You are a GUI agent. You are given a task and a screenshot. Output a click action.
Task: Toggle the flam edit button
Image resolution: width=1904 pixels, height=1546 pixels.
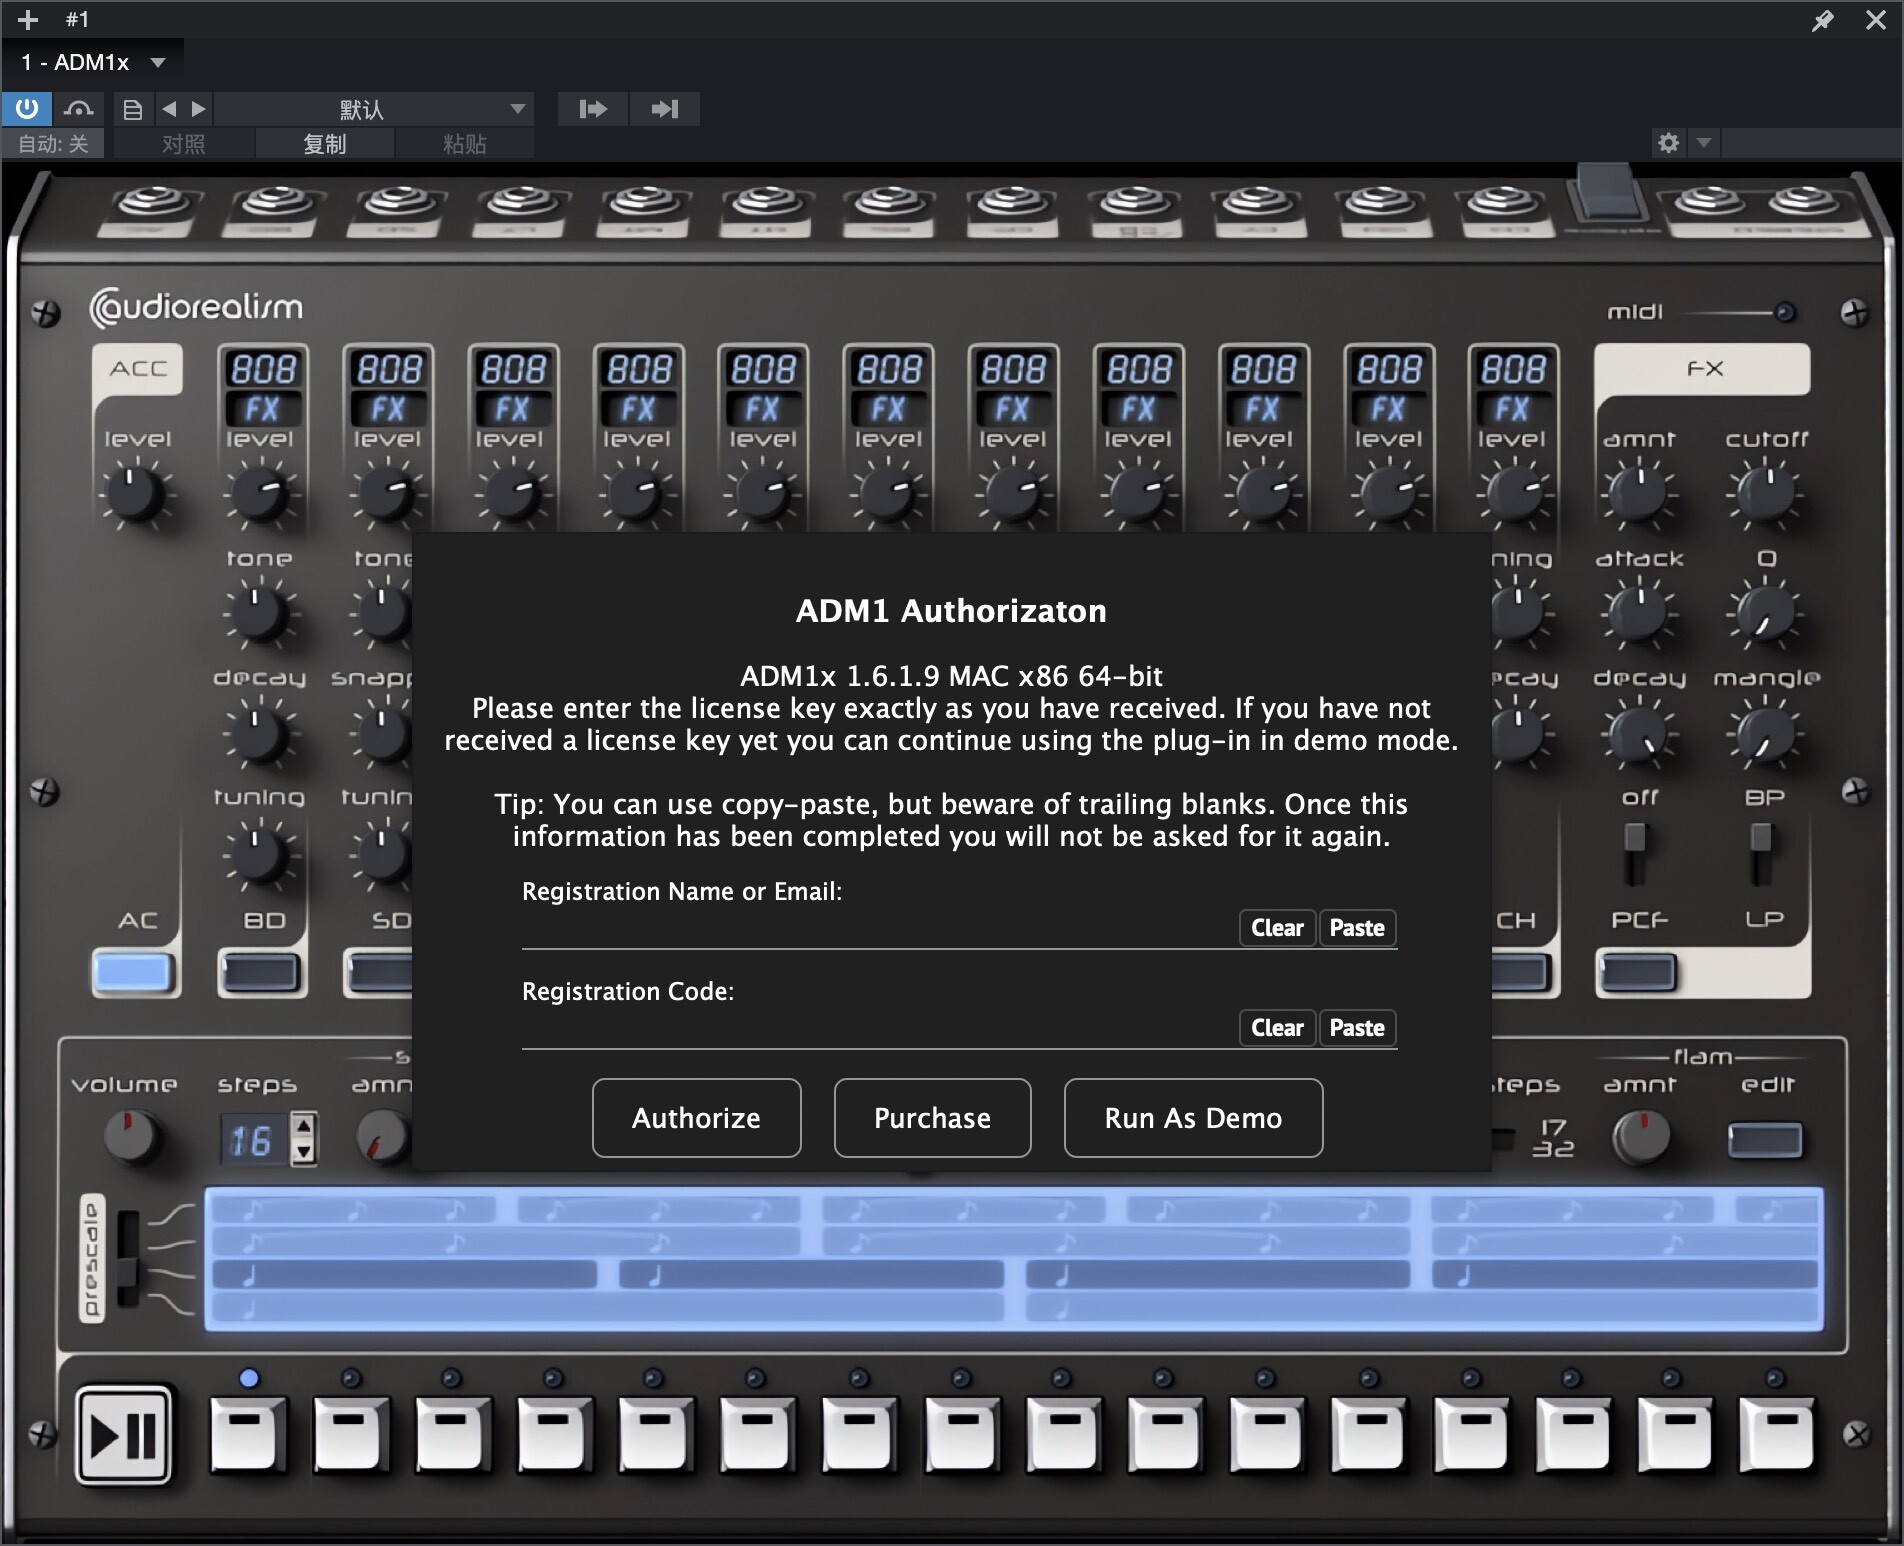click(1765, 1140)
